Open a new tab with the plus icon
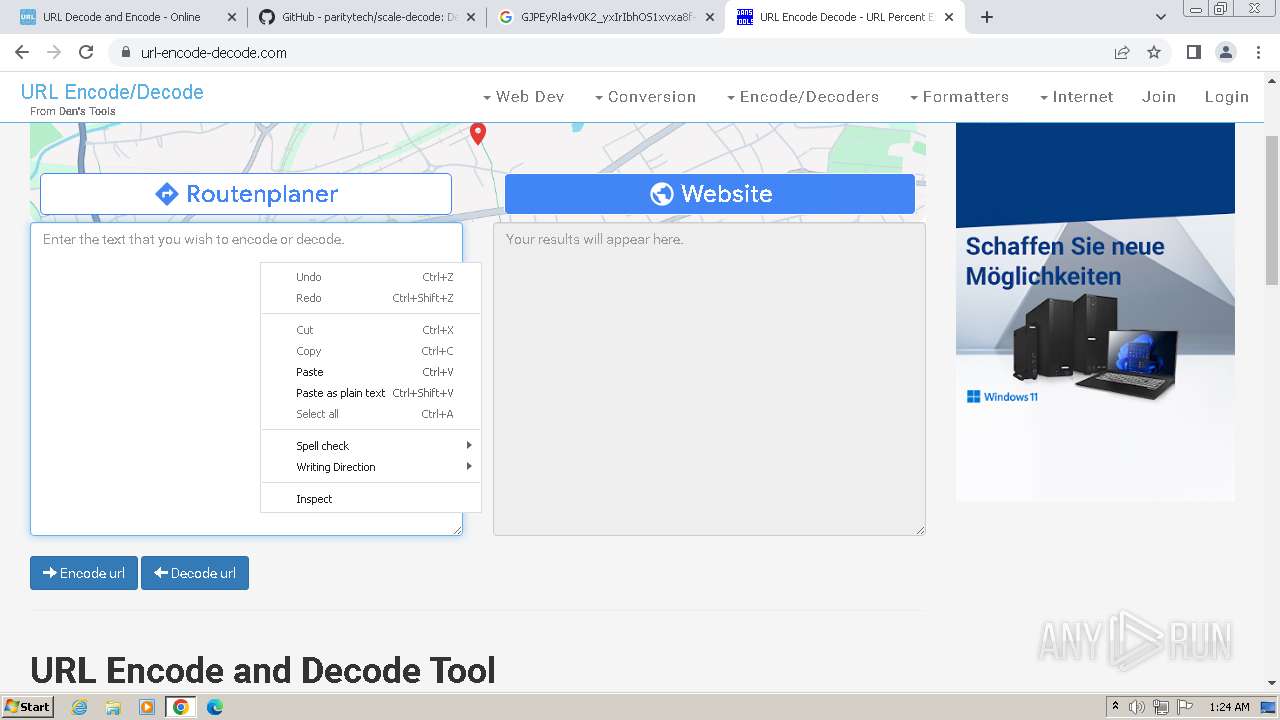The image size is (1280, 720). tap(987, 17)
